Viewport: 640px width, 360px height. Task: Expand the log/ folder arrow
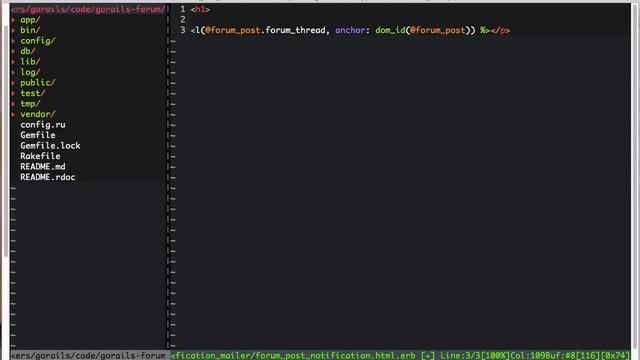(x=13, y=72)
